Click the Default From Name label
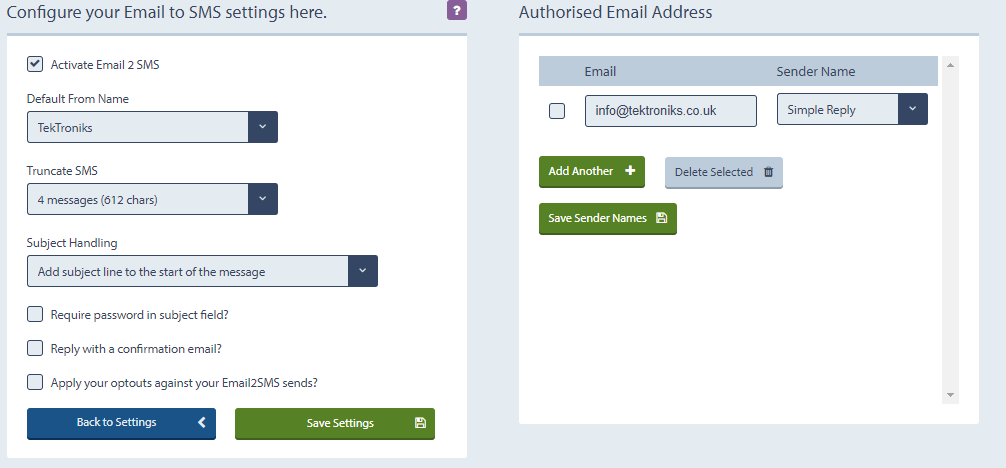The width and height of the screenshot is (1006, 468). coord(78,99)
